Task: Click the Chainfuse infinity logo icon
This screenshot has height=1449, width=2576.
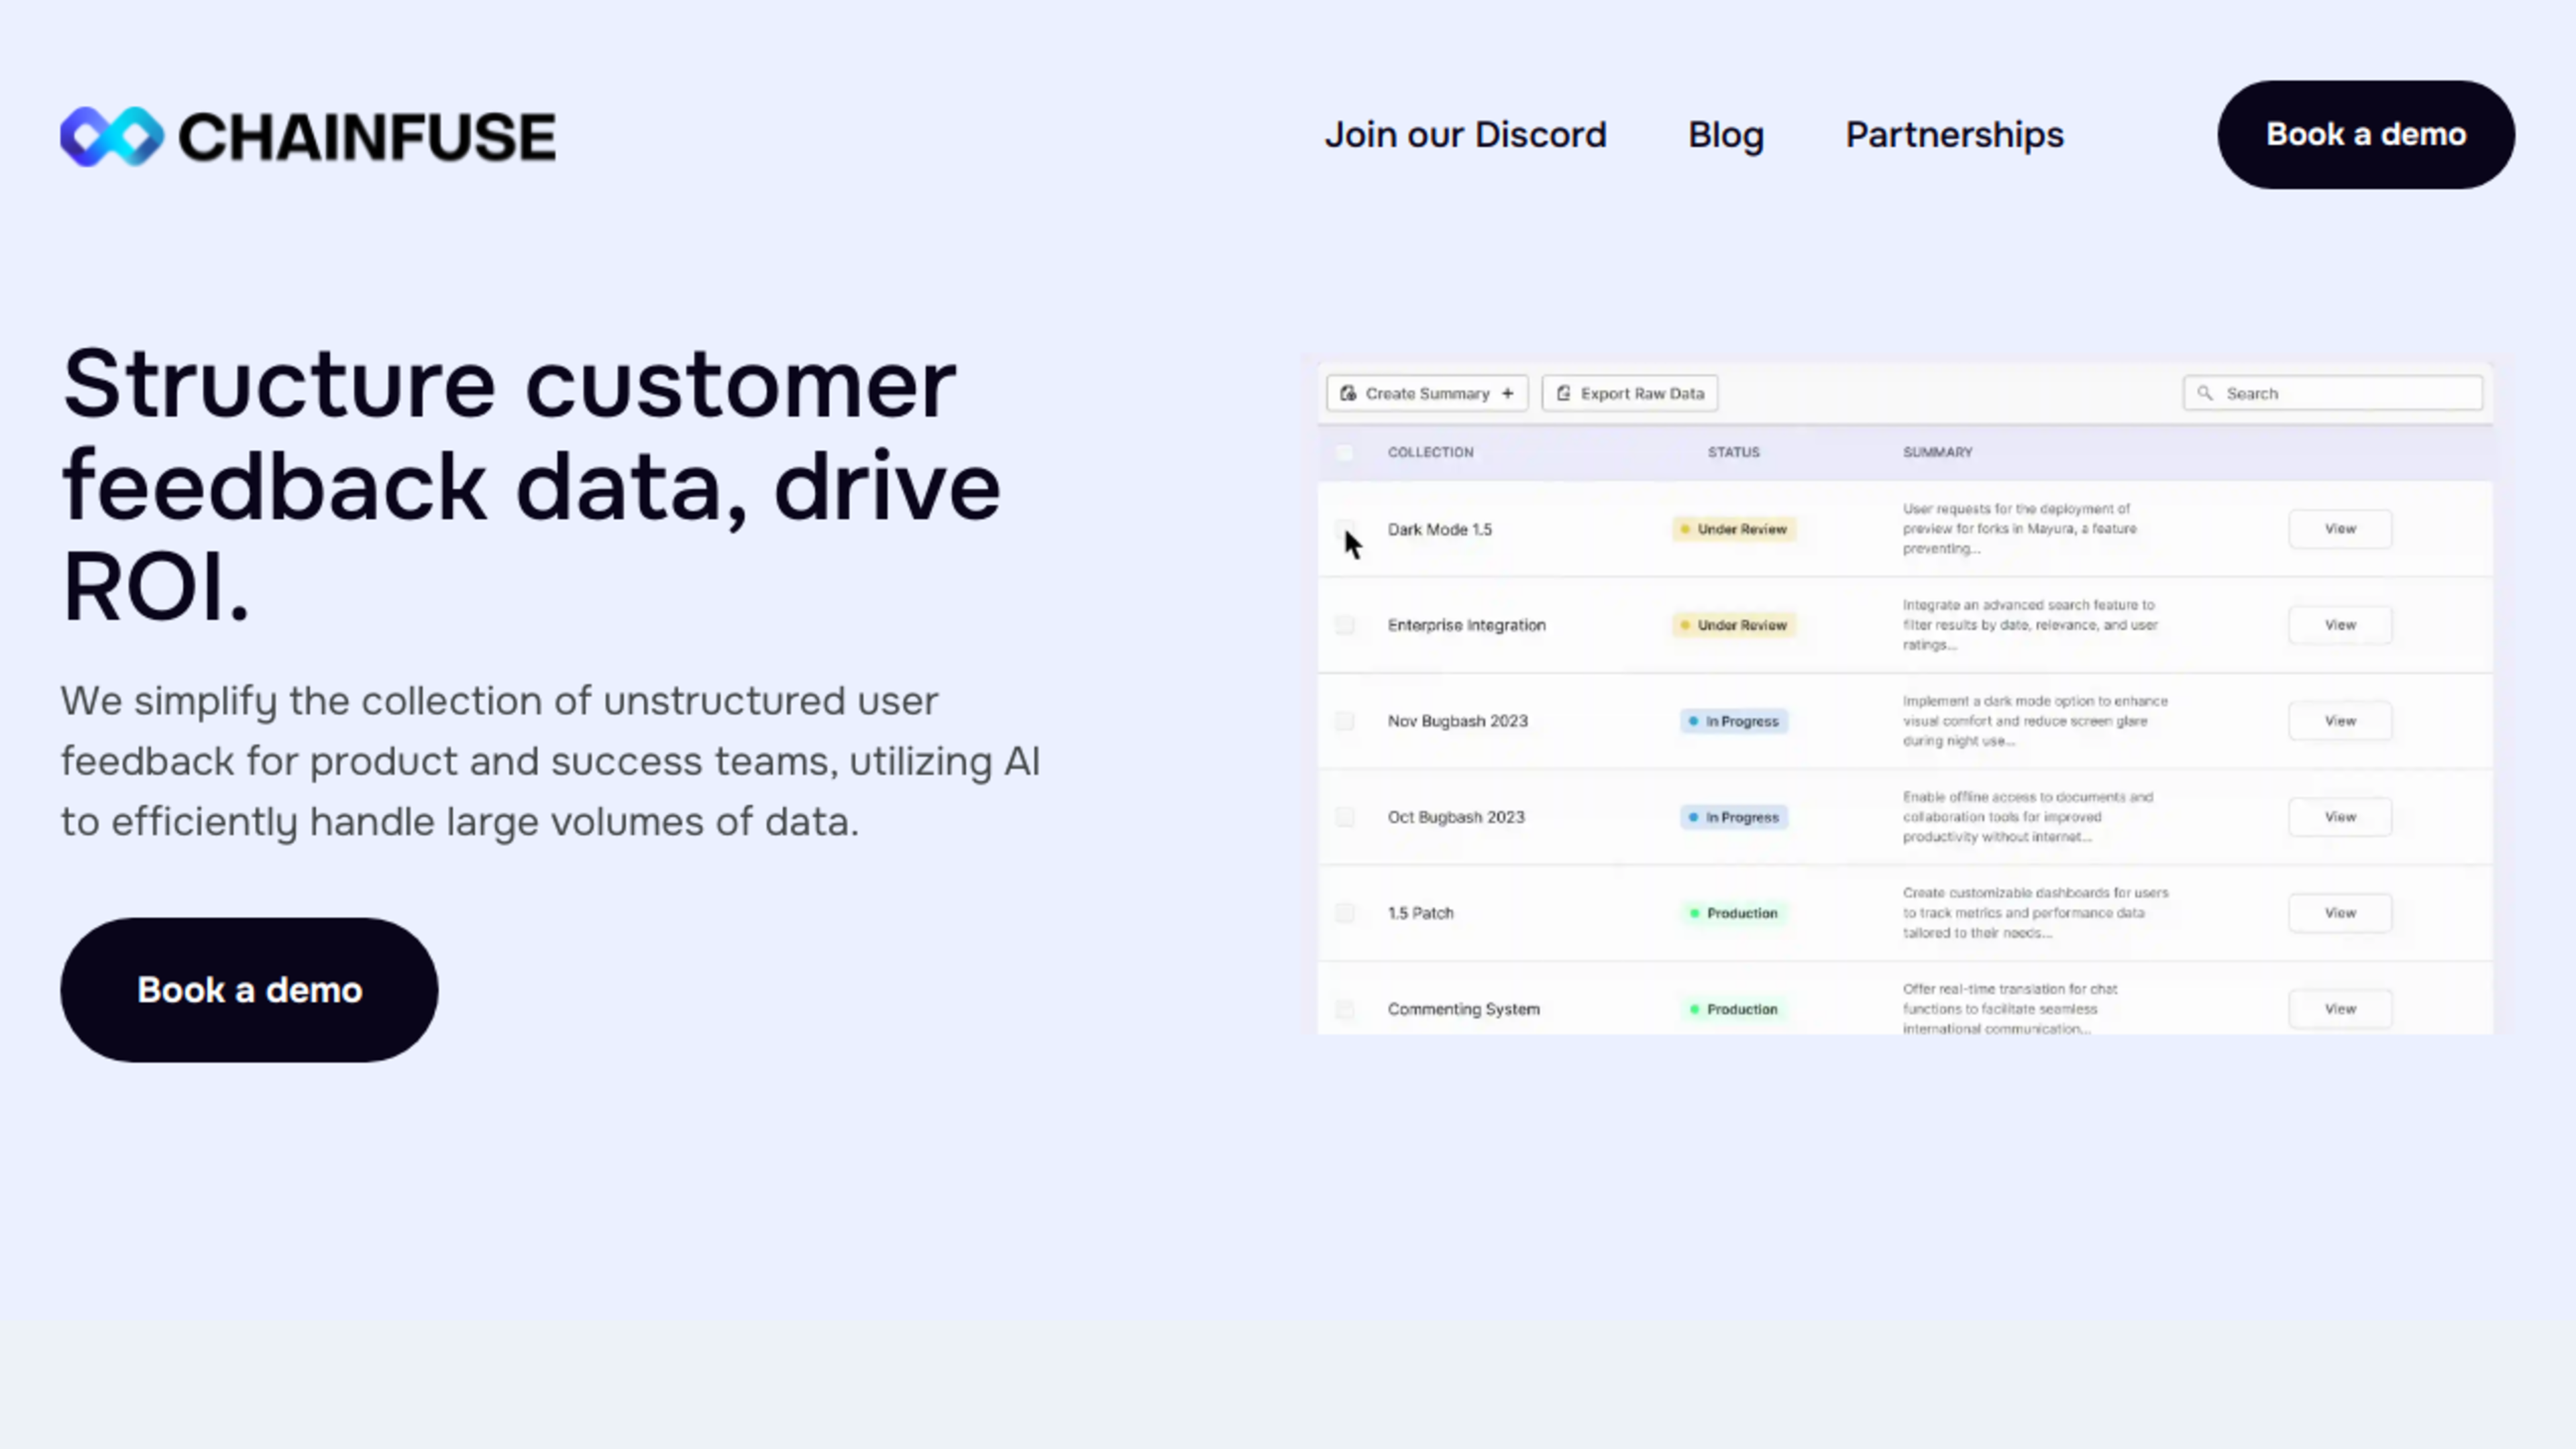Action: pyautogui.click(x=111, y=136)
